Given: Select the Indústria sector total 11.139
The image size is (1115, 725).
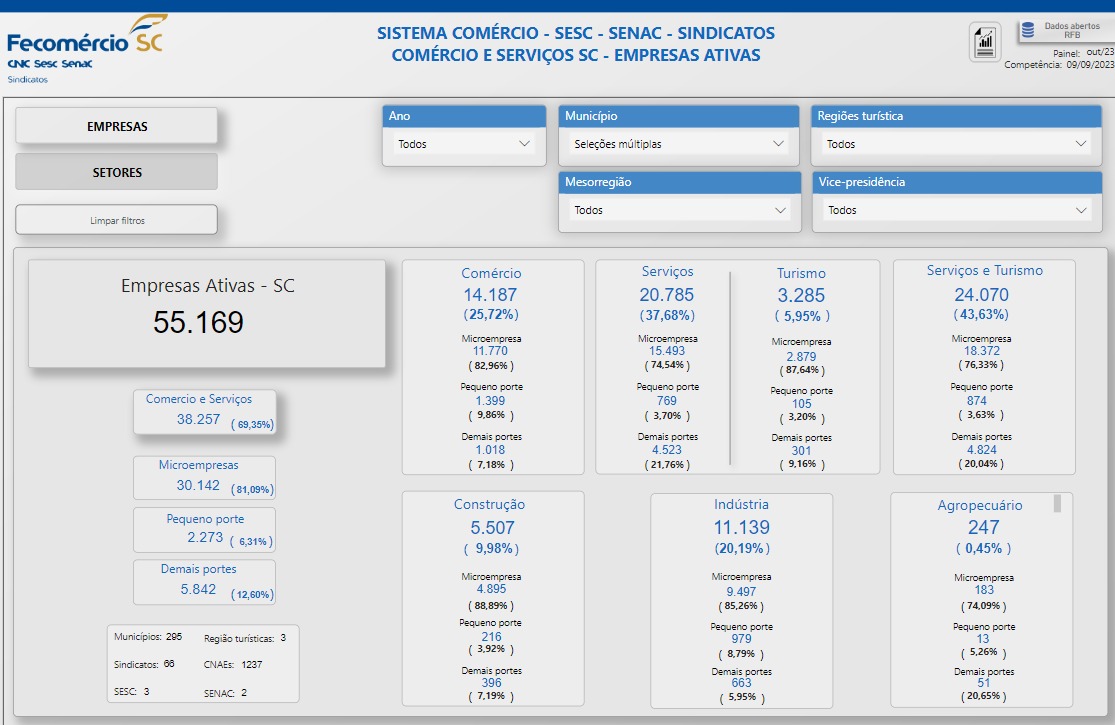Looking at the screenshot, I should click(741, 528).
